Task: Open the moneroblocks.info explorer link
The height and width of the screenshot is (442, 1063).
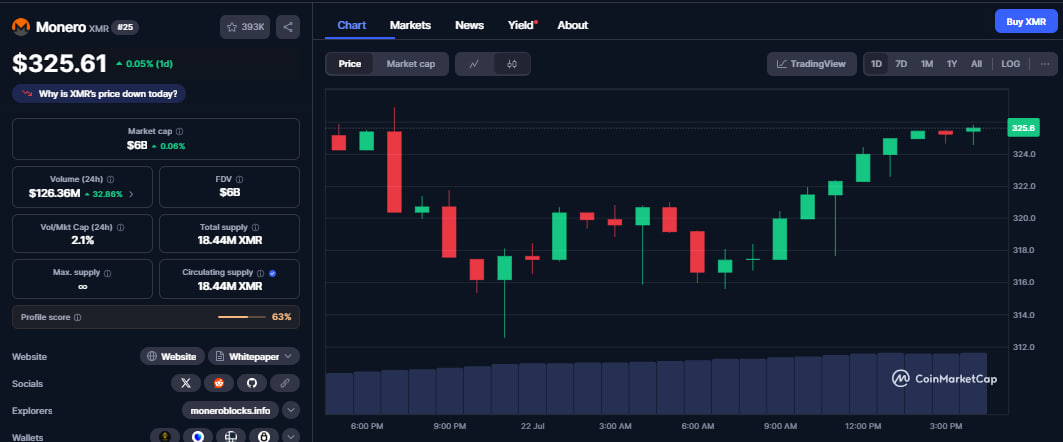Action: click(230, 410)
